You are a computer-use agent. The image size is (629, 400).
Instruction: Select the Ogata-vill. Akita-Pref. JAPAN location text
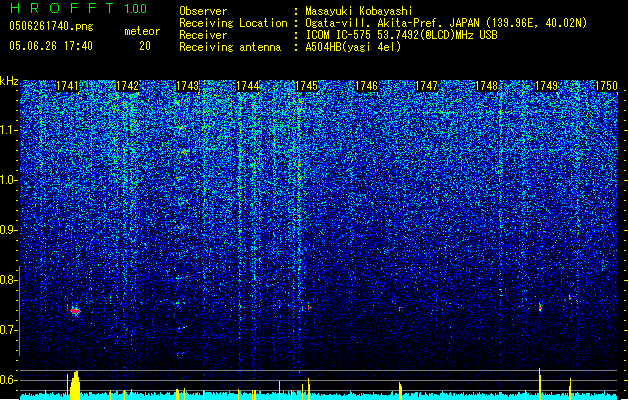pos(446,23)
